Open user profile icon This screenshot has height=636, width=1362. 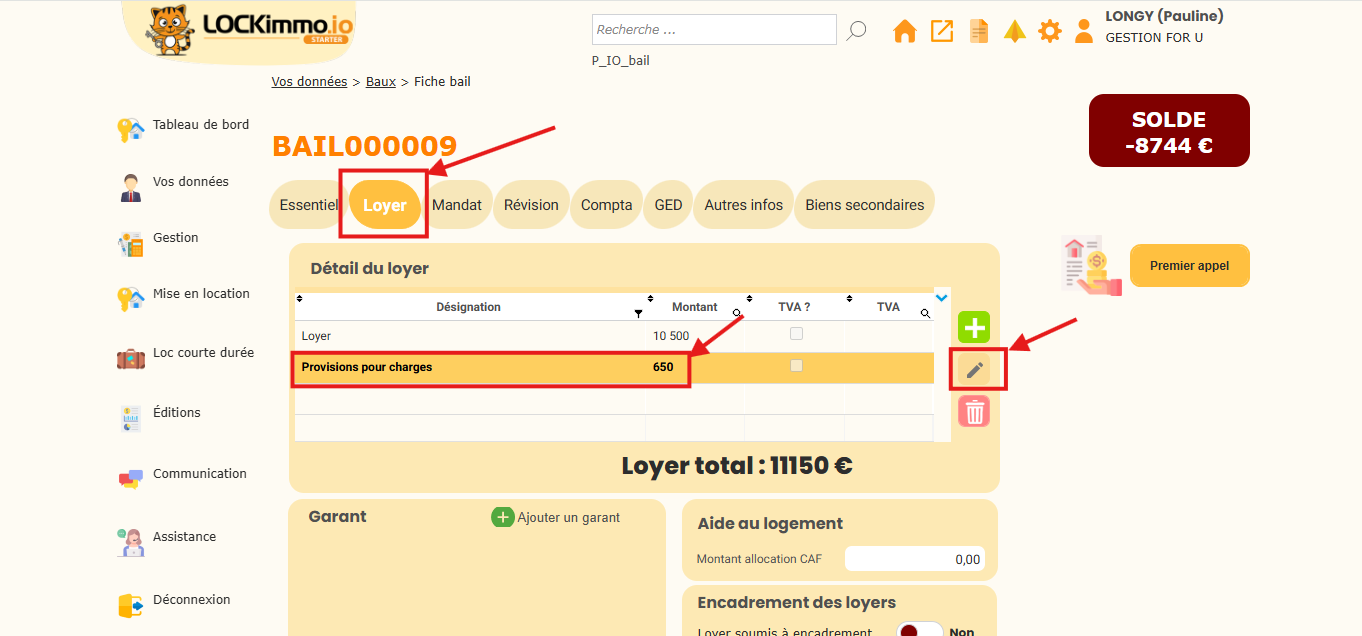coord(1084,31)
